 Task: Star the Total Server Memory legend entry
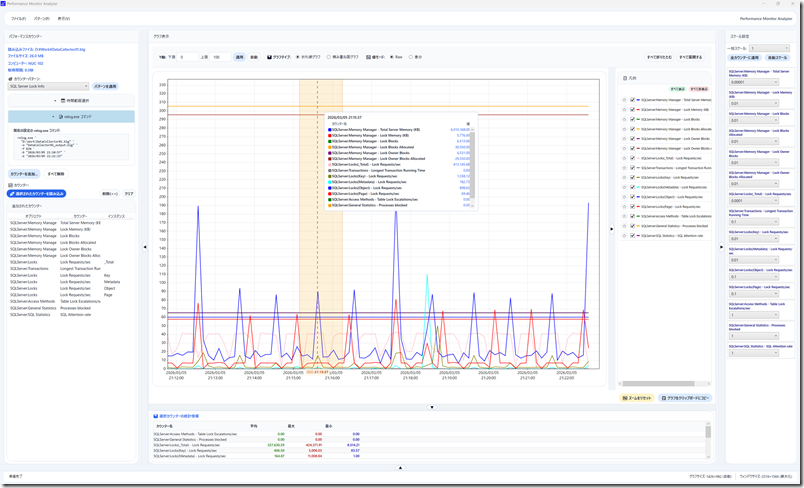tap(624, 100)
